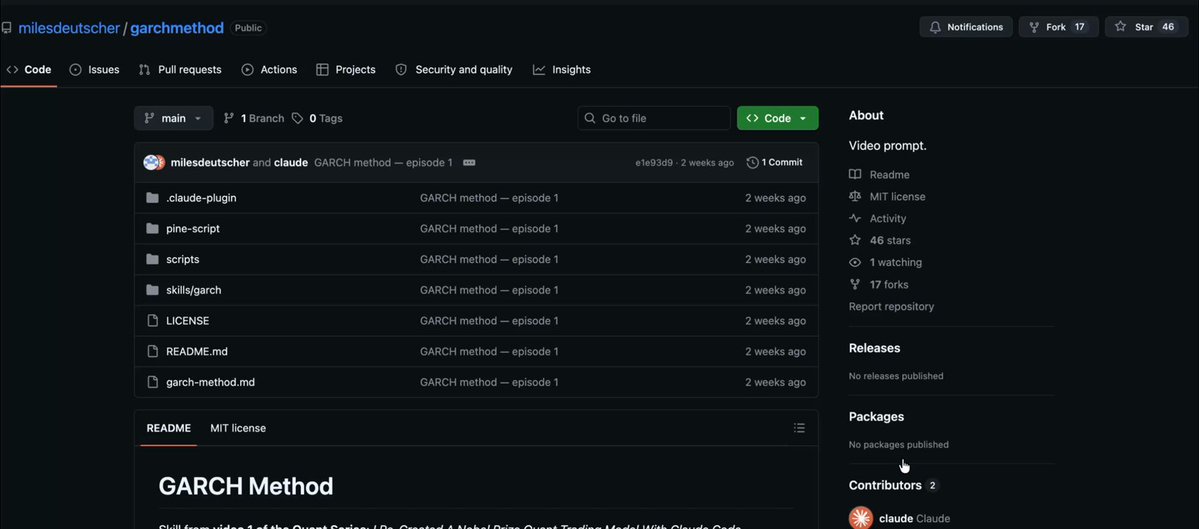Click Report repository link
The height and width of the screenshot is (529, 1199).
[891, 307]
